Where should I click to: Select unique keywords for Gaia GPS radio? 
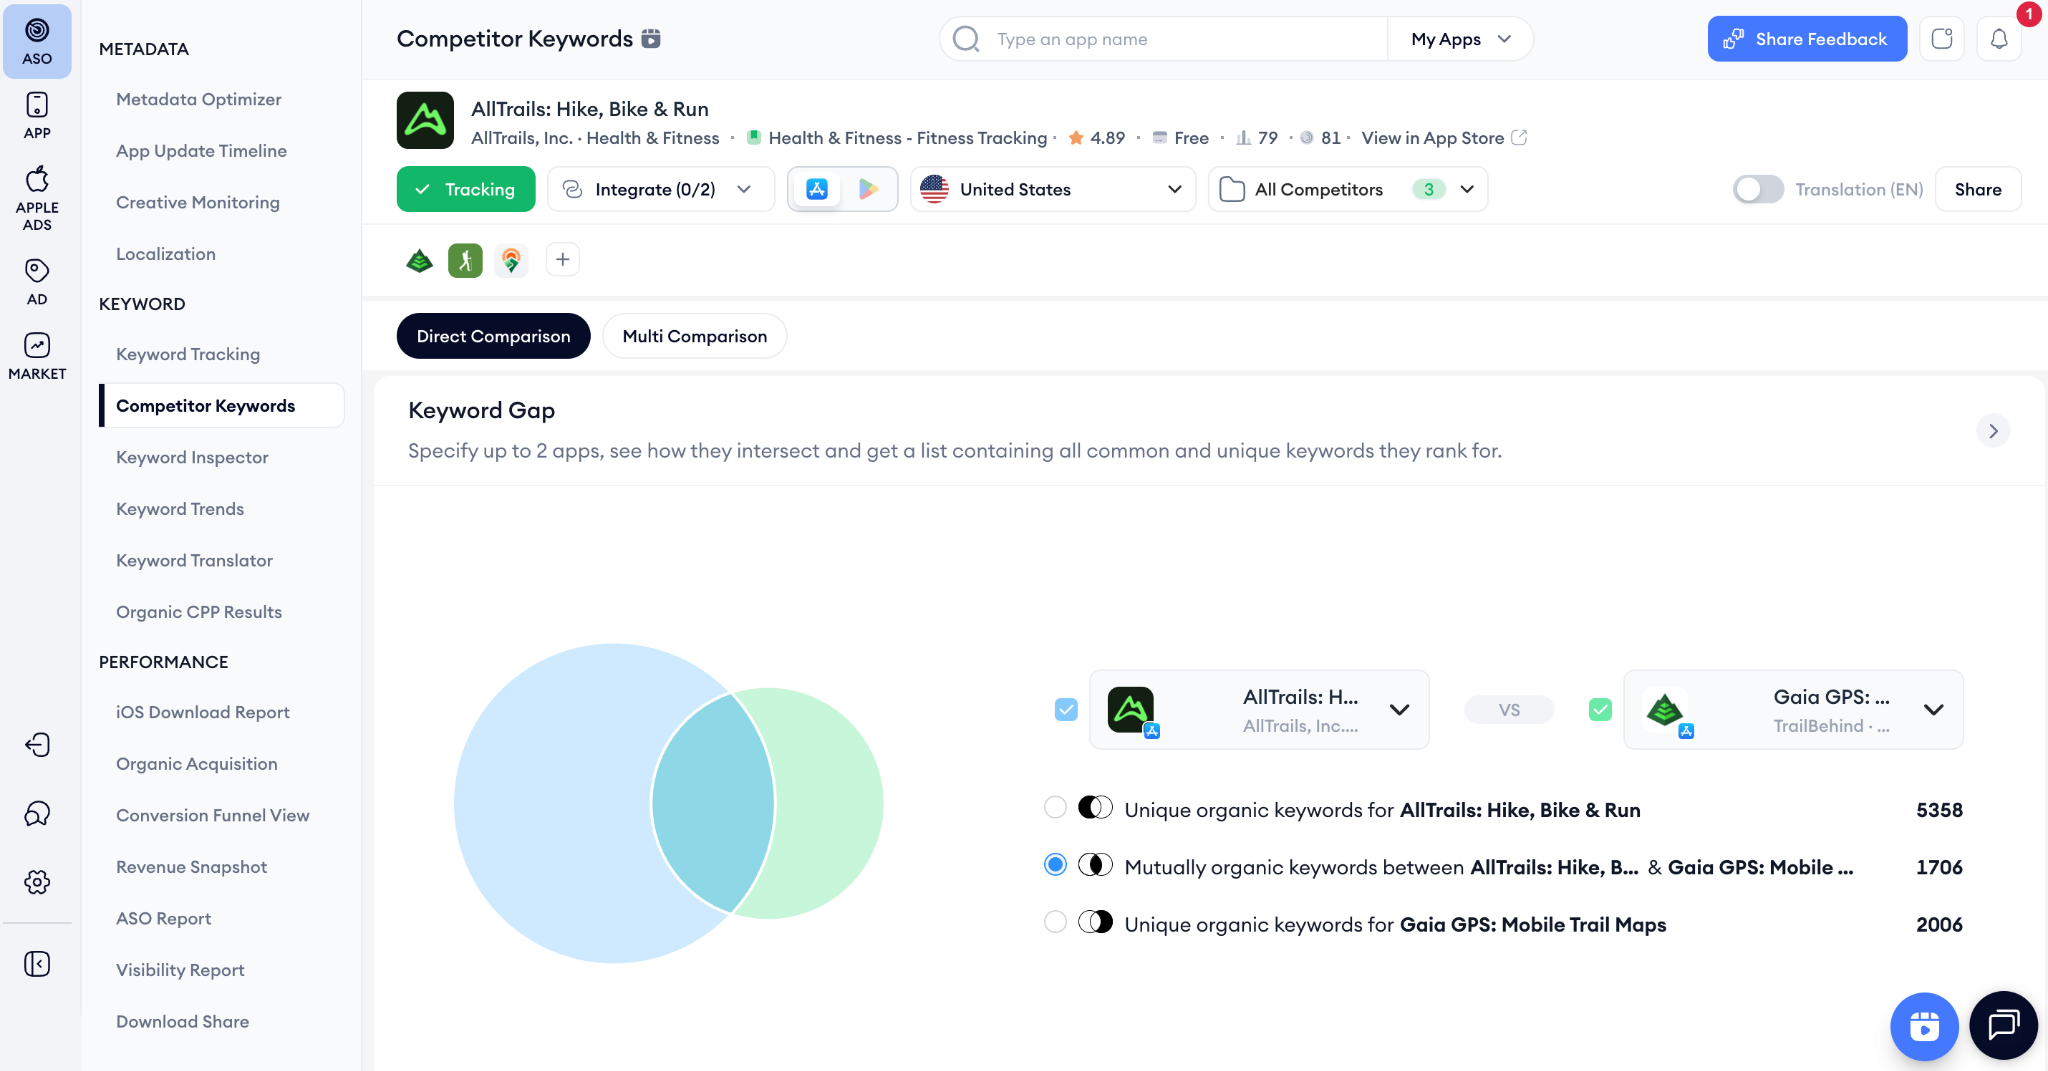1055,921
